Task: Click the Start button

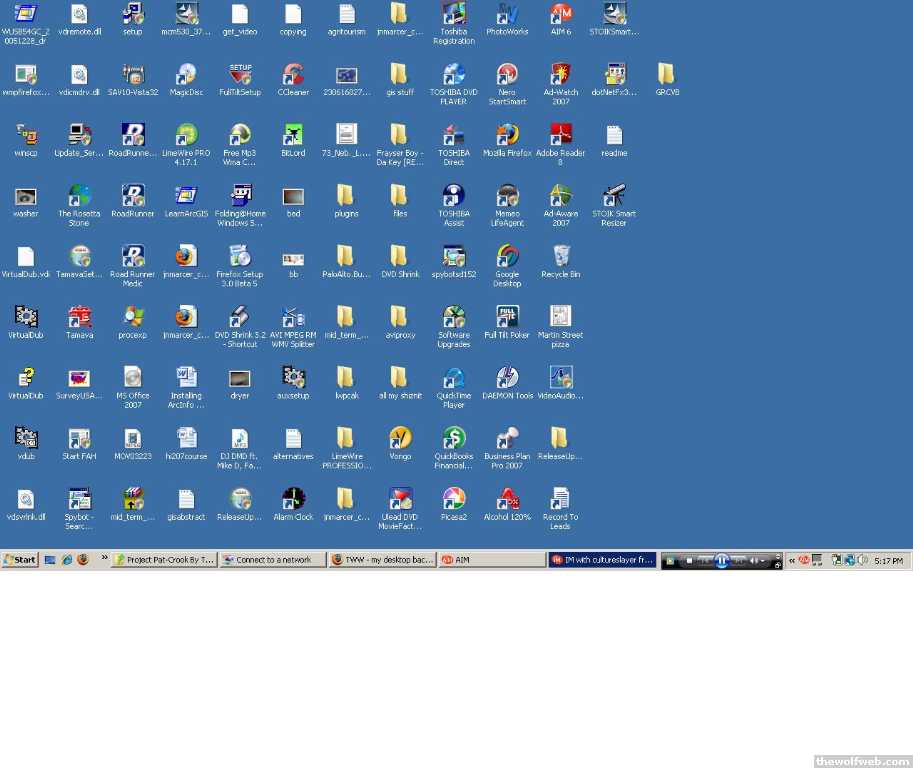Action: [20, 560]
